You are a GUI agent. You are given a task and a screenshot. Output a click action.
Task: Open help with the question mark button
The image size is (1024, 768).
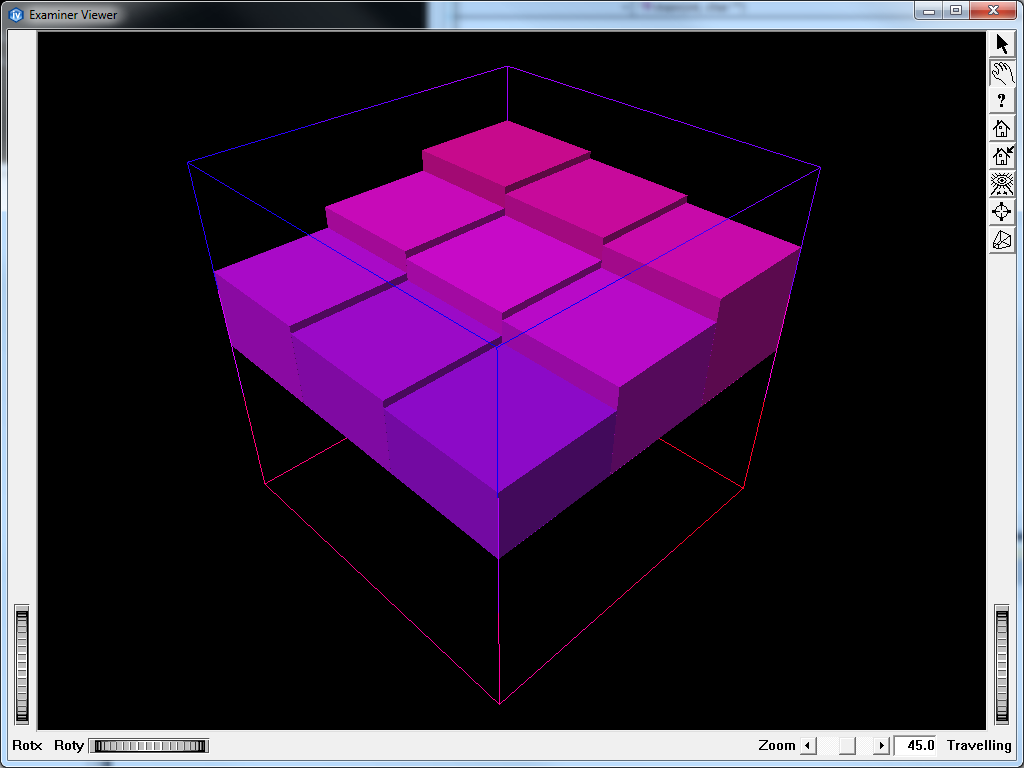point(1002,100)
